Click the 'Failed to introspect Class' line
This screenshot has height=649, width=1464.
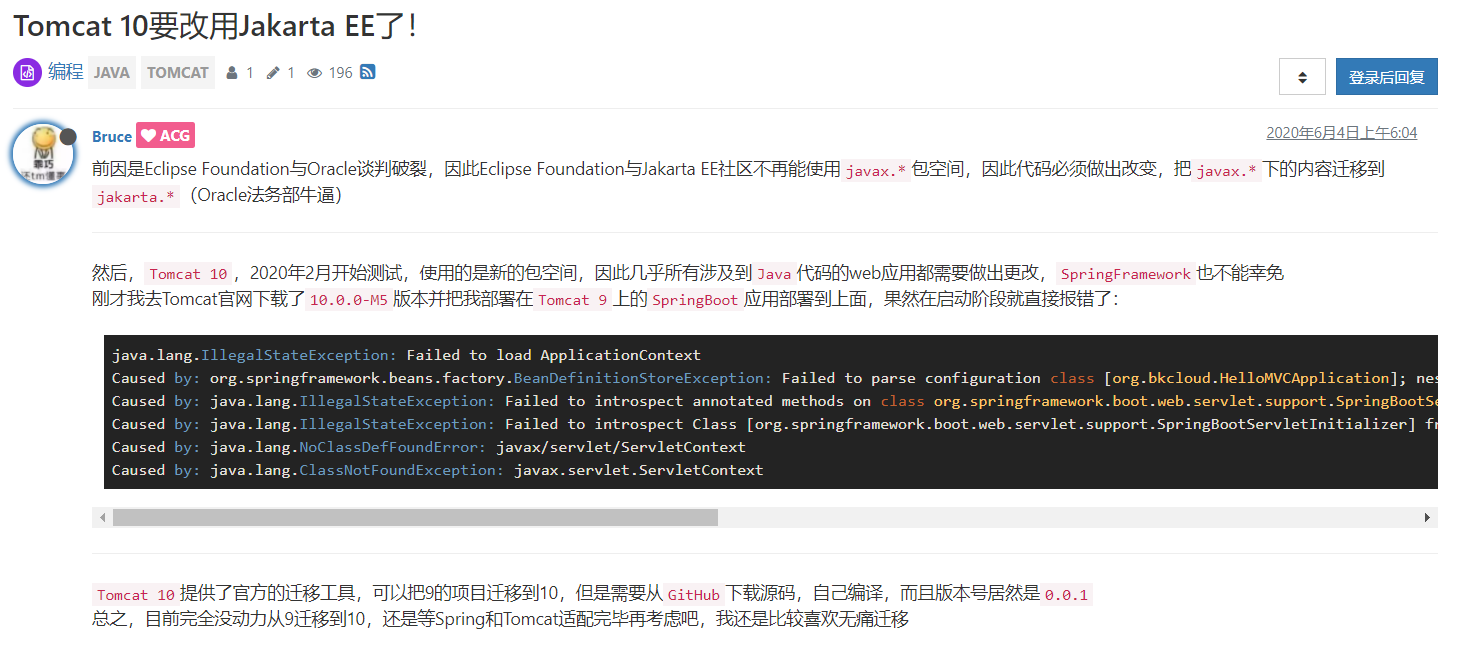pyautogui.click(x=775, y=424)
